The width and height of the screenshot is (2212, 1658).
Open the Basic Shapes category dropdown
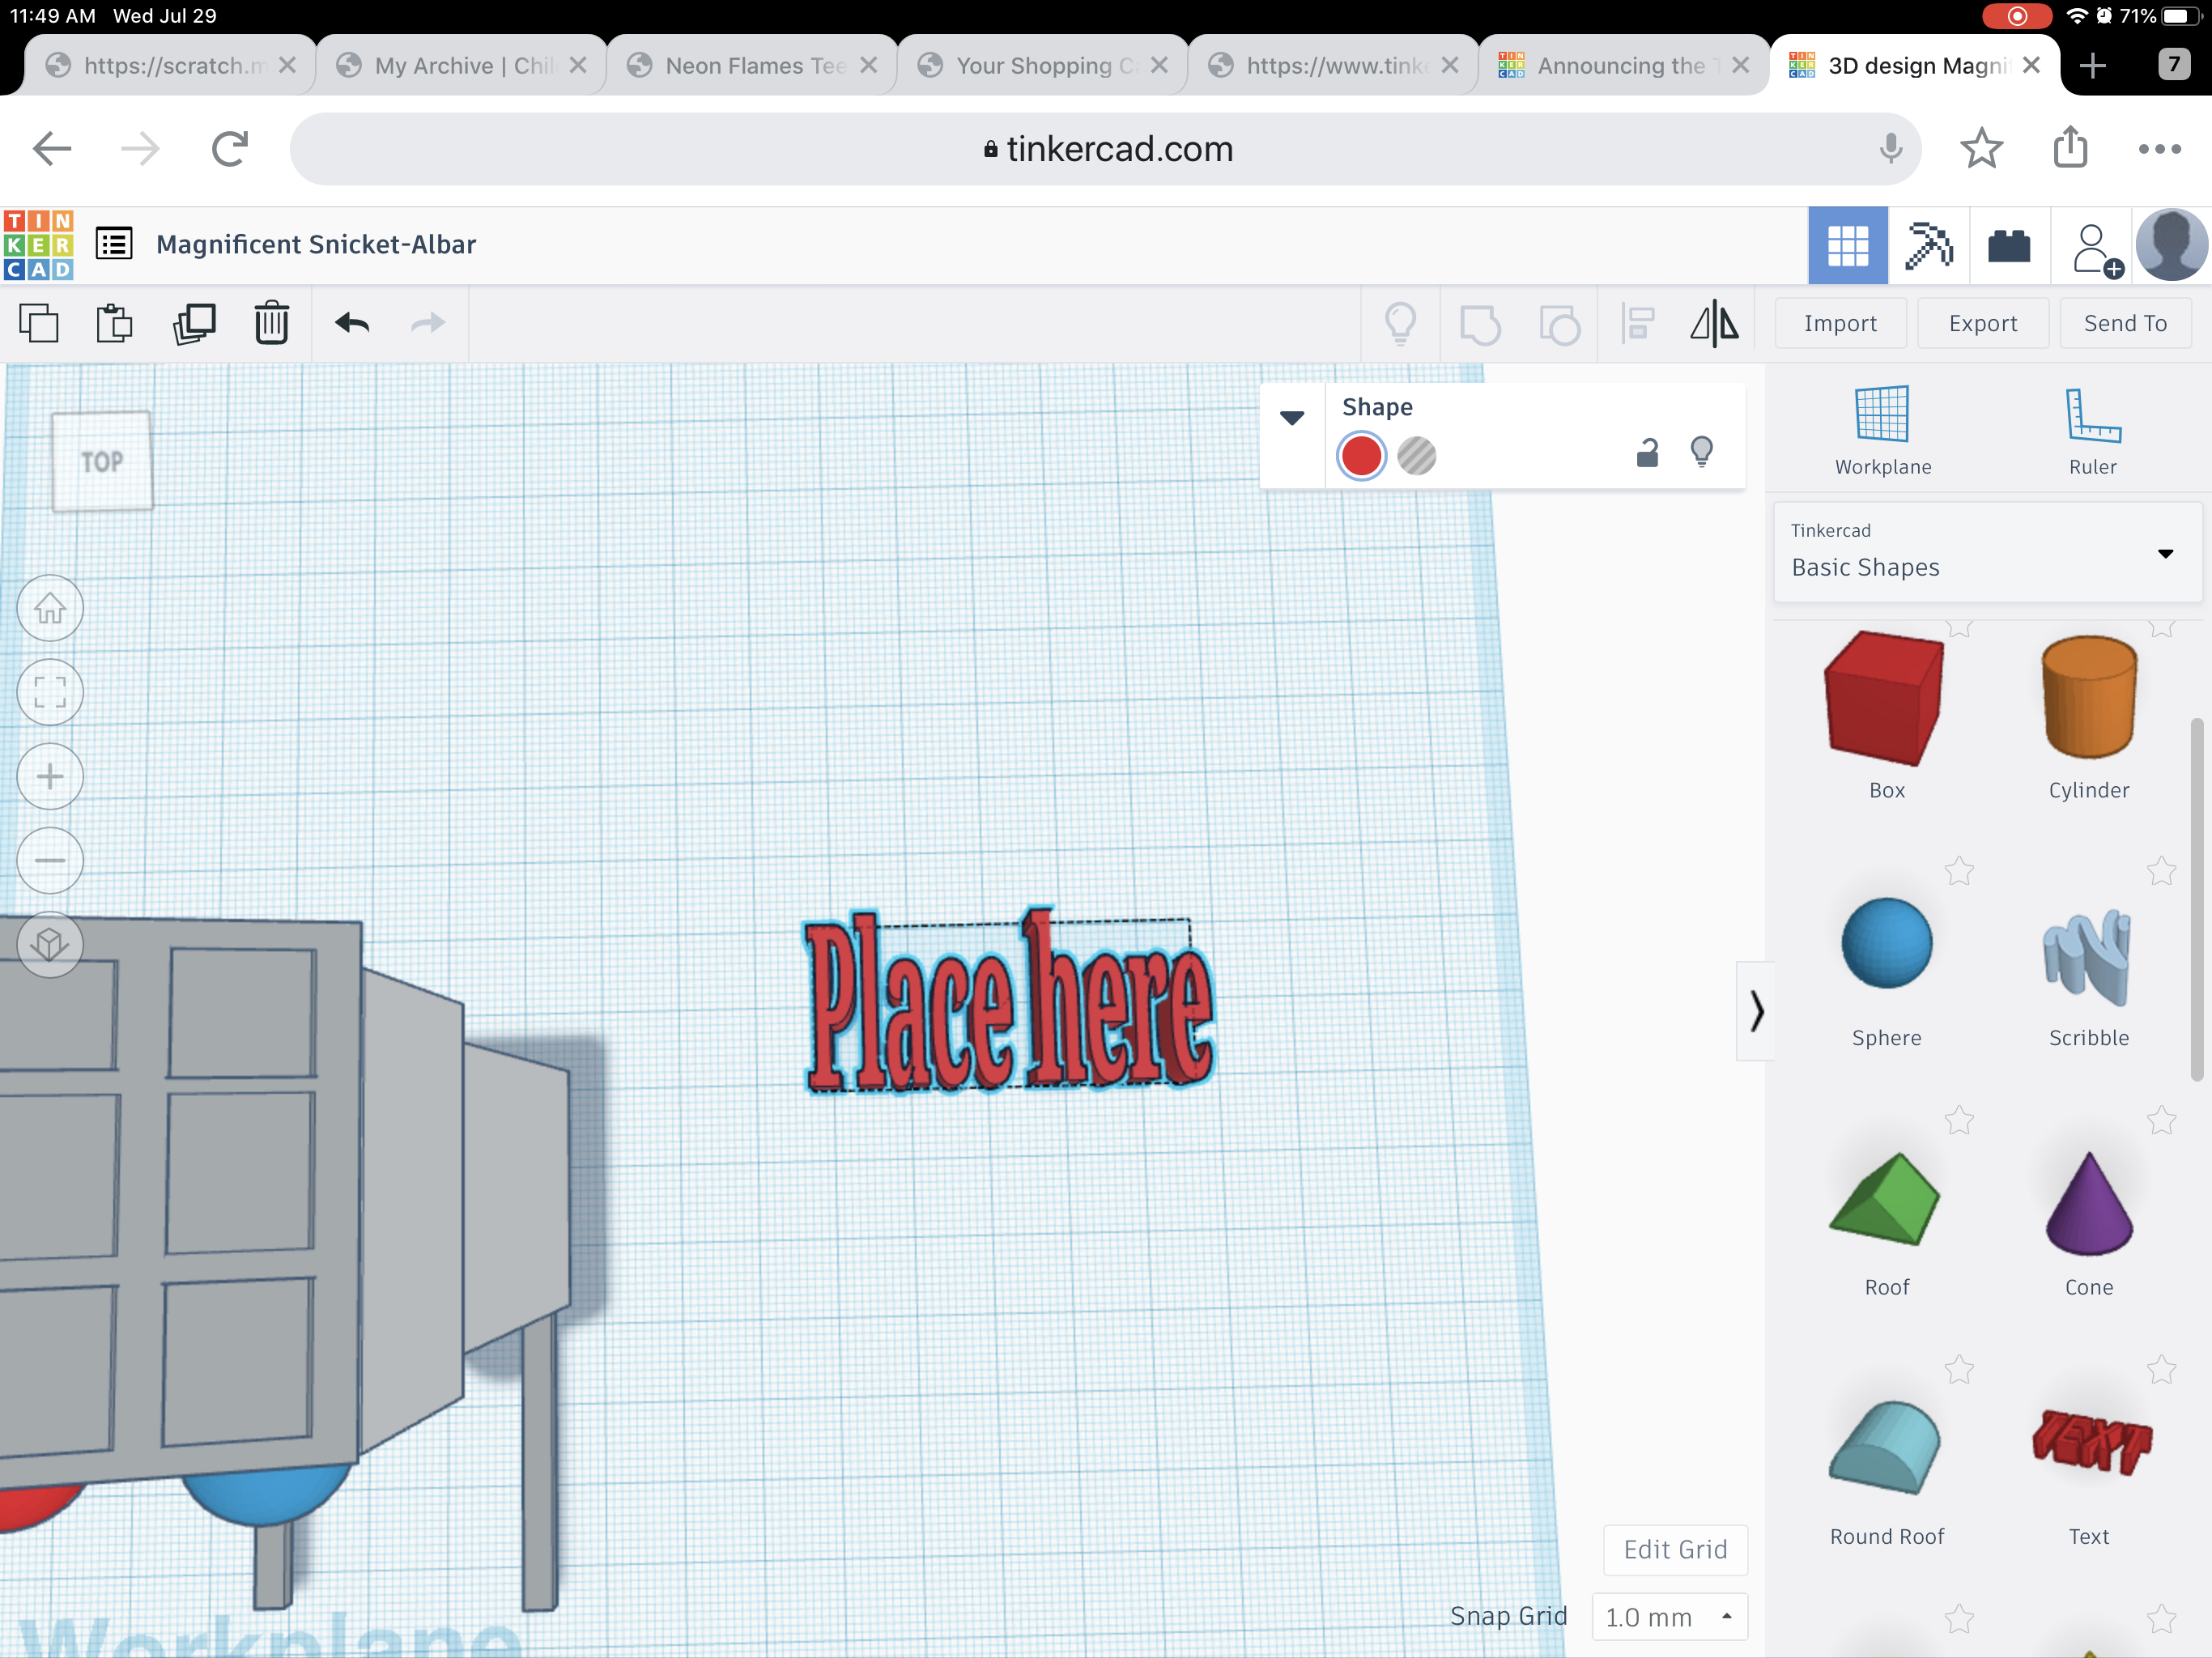1987,553
